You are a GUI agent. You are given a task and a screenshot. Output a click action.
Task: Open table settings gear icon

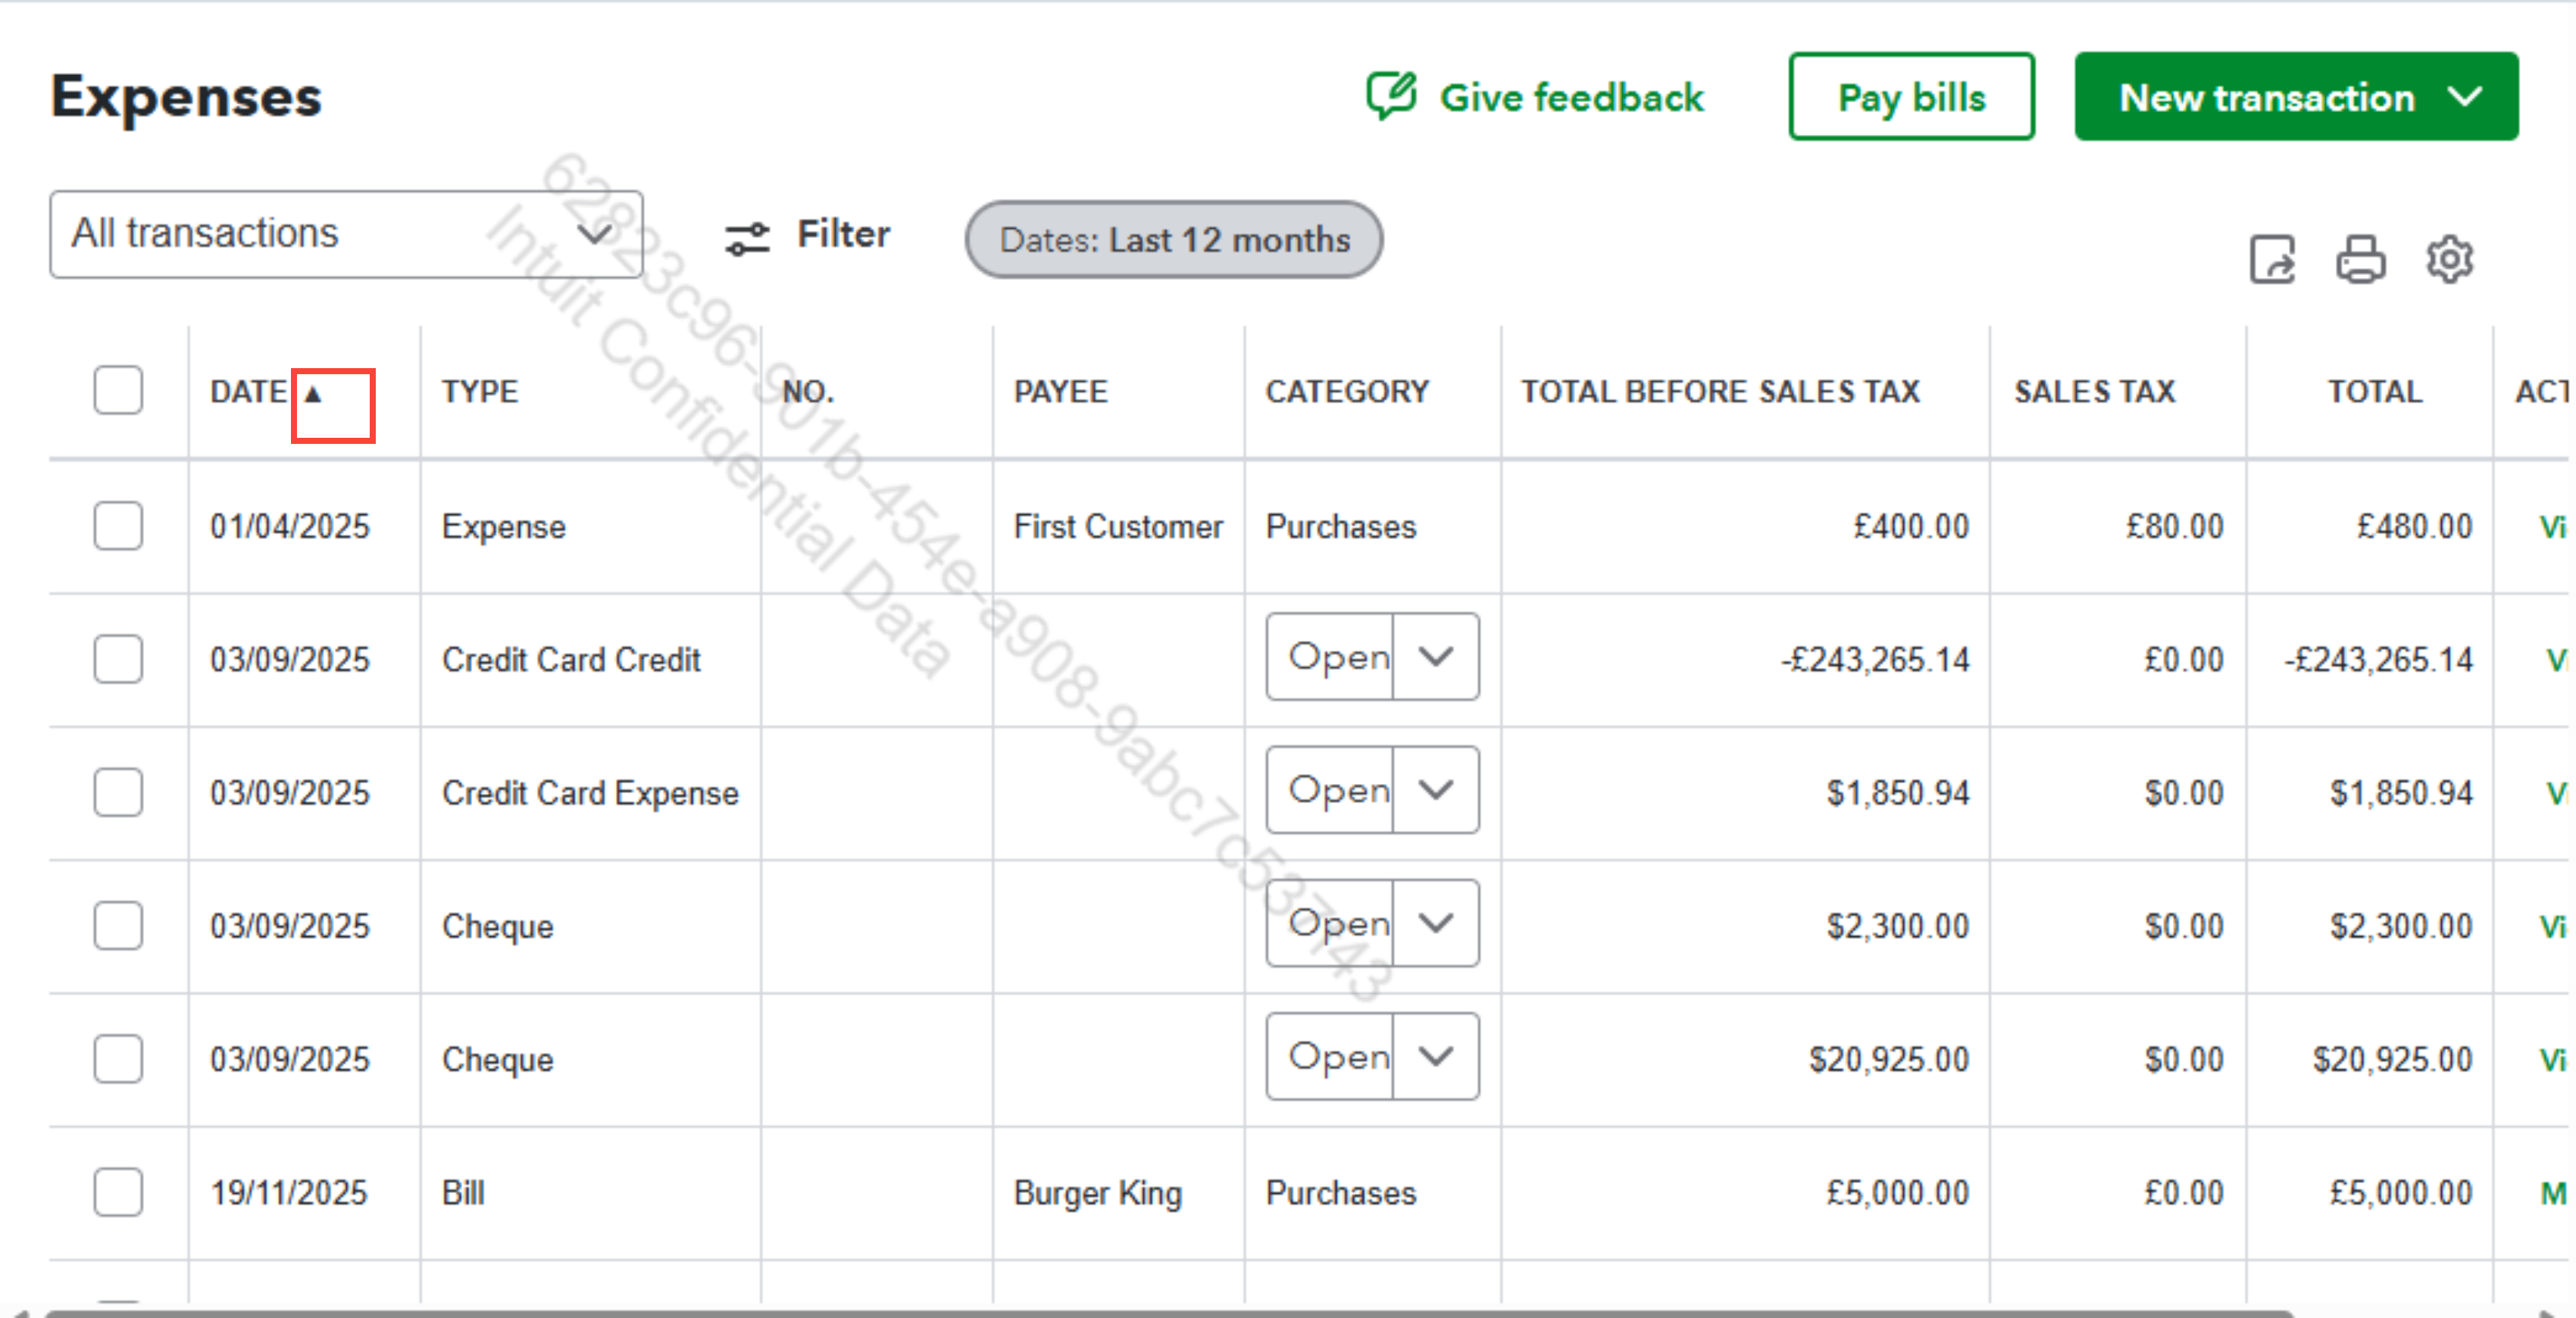(x=2449, y=260)
